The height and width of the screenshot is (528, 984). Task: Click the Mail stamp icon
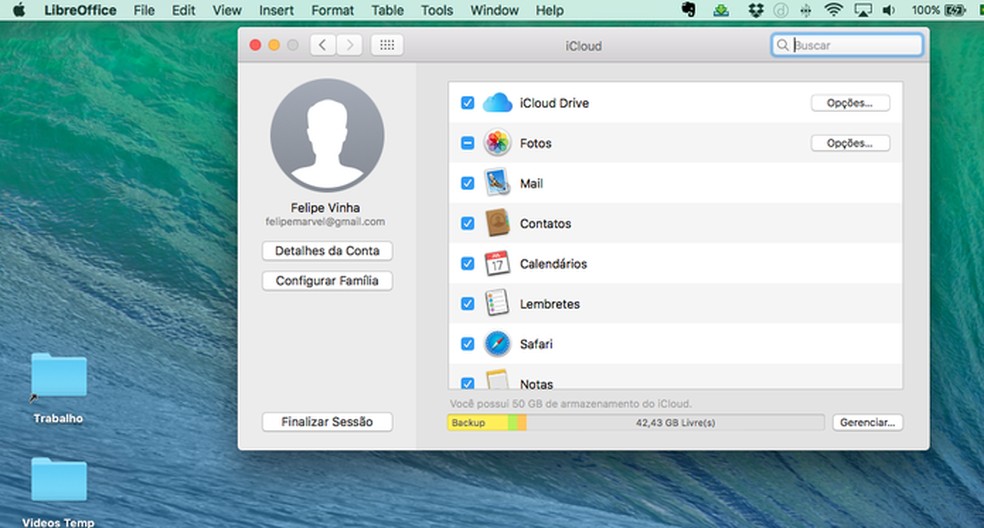[497, 183]
